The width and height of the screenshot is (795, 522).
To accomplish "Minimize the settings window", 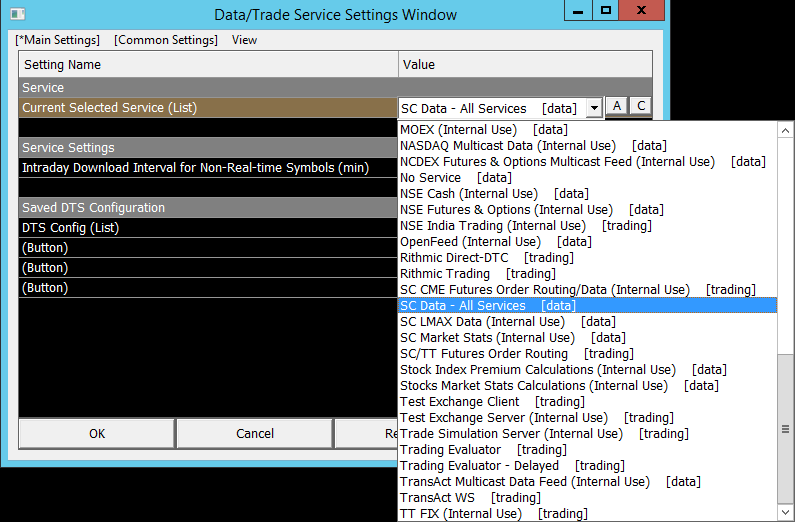I will point(578,11).
